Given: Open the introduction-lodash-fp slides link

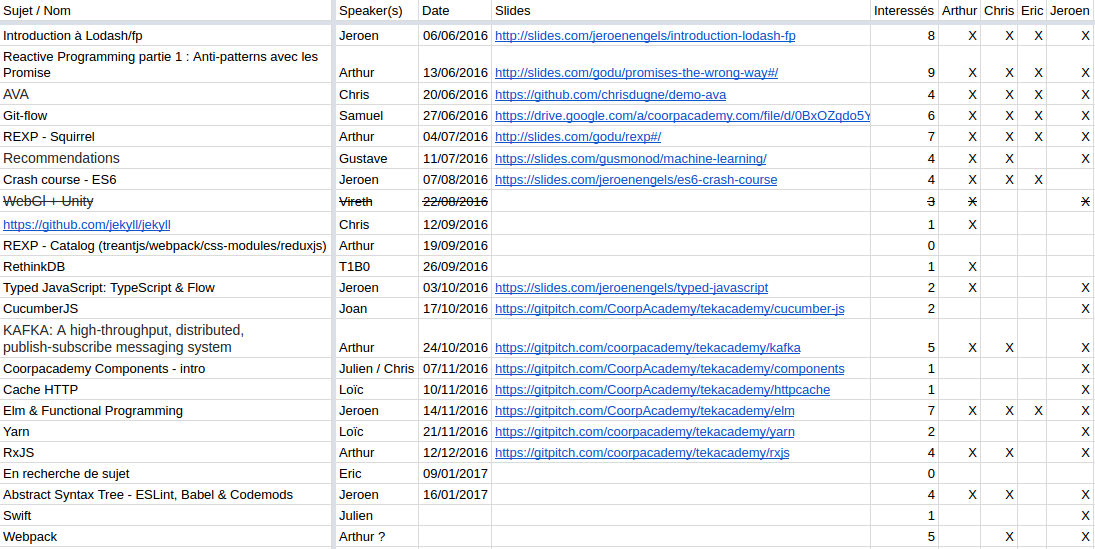Looking at the screenshot, I should 645,36.
